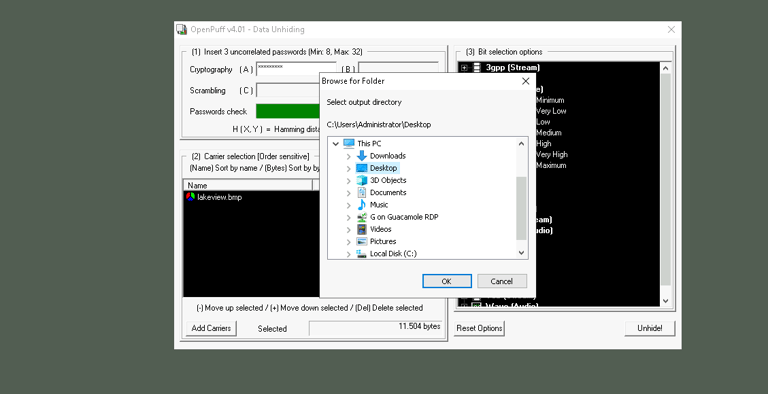The width and height of the screenshot is (768, 394).
Task: Click the Videos filmstrip icon
Action: click(x=361, y=229)
